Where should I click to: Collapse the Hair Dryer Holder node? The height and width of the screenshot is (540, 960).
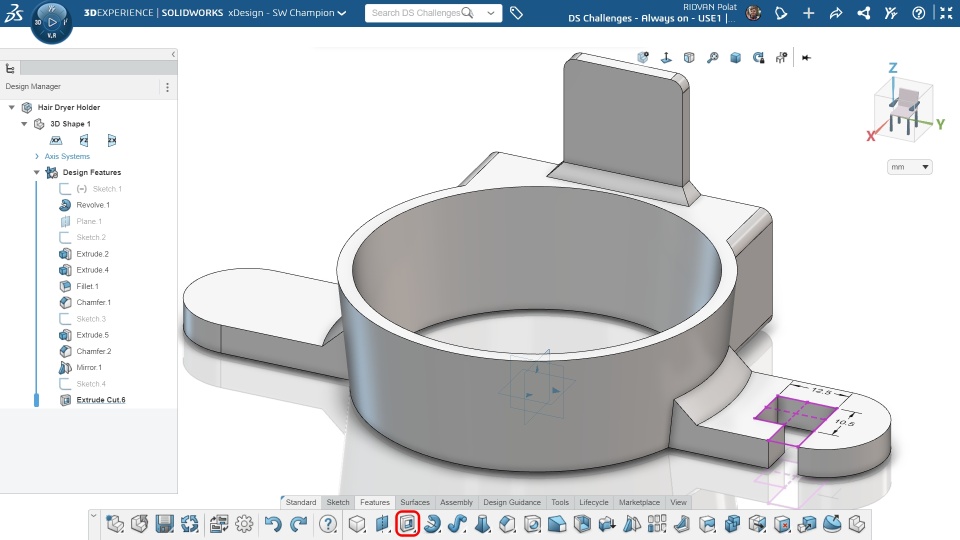[x=11, y=107]
